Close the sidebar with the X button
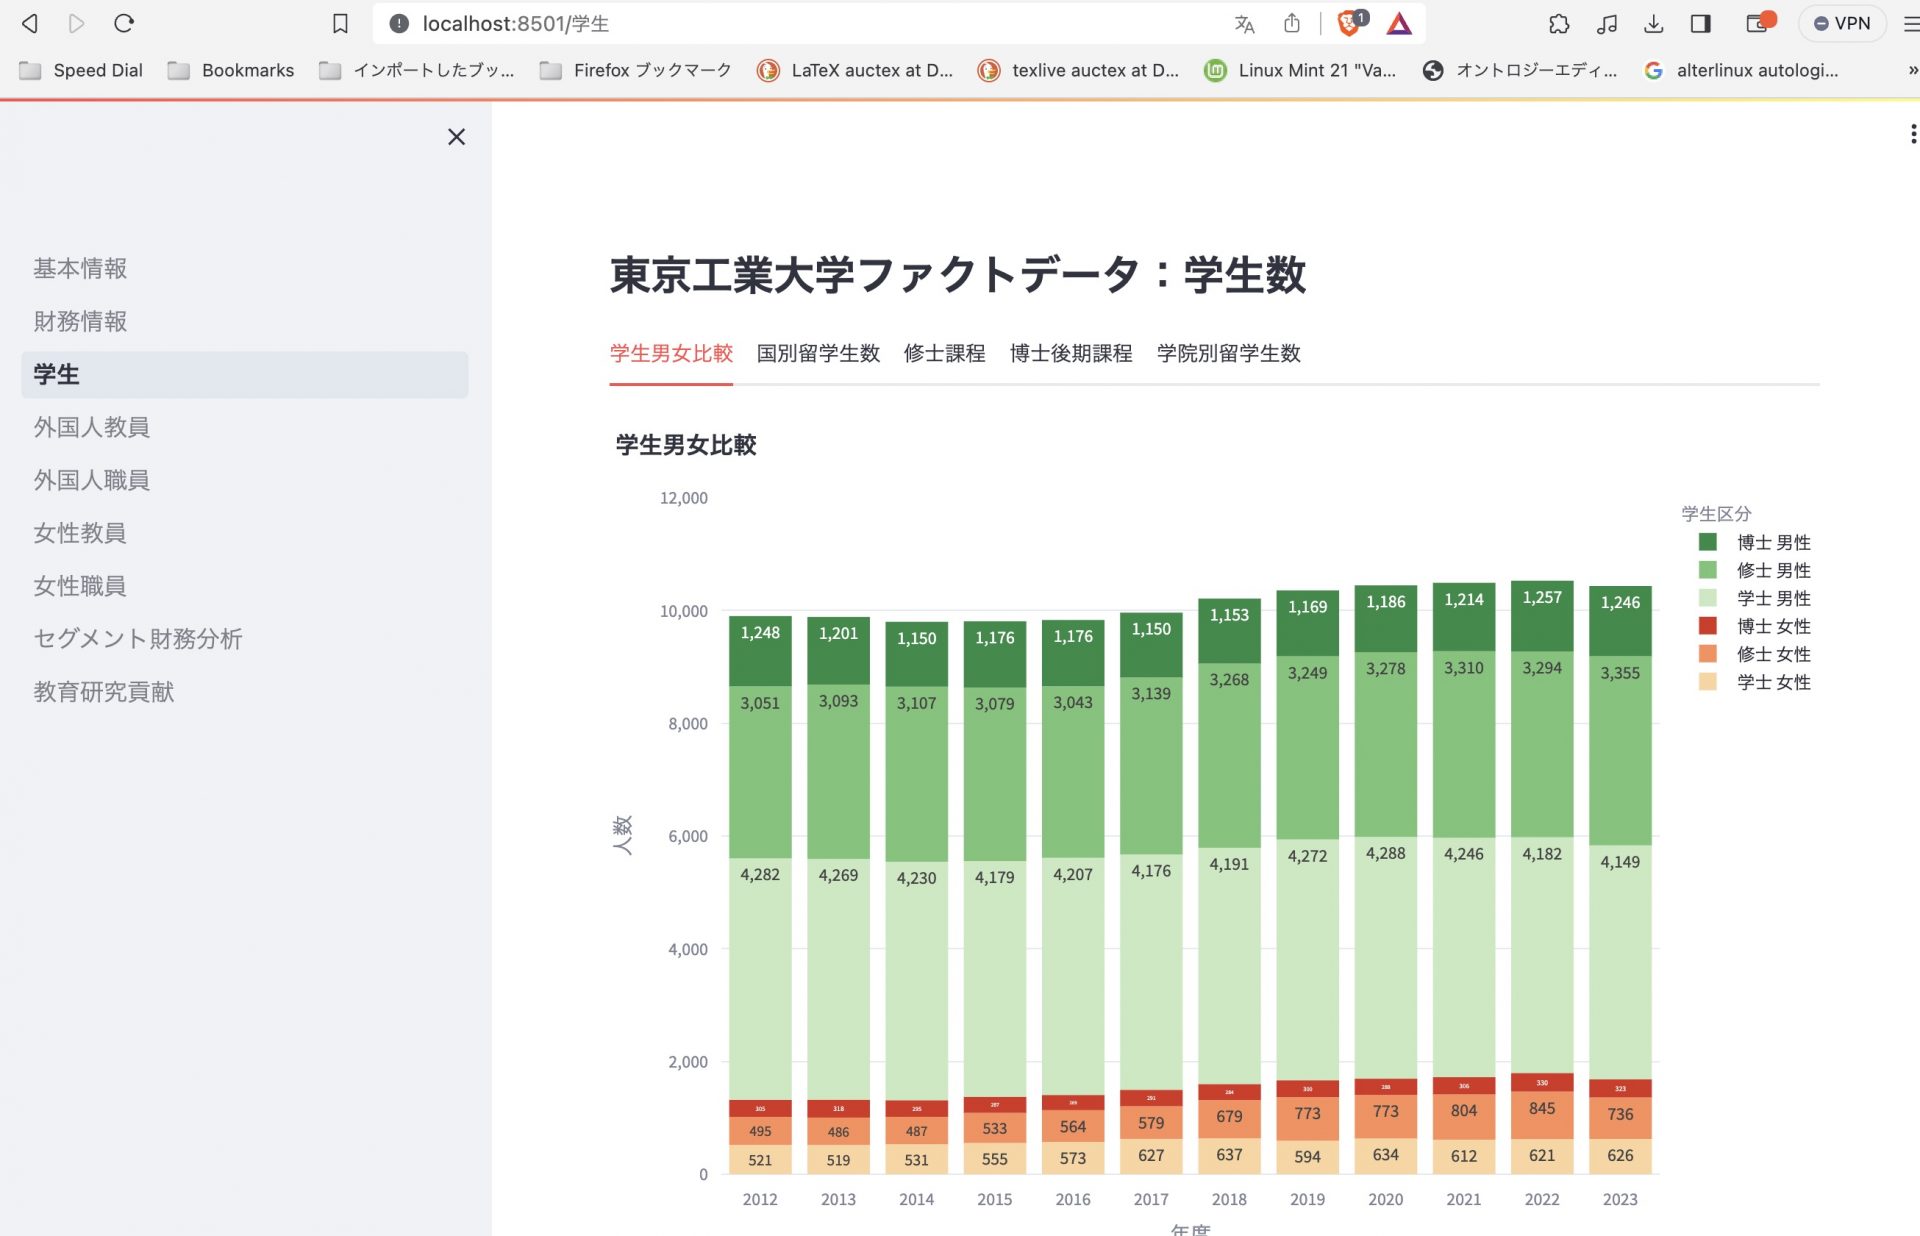This screenshot has width=1920, height=1236. pos(456,137)
